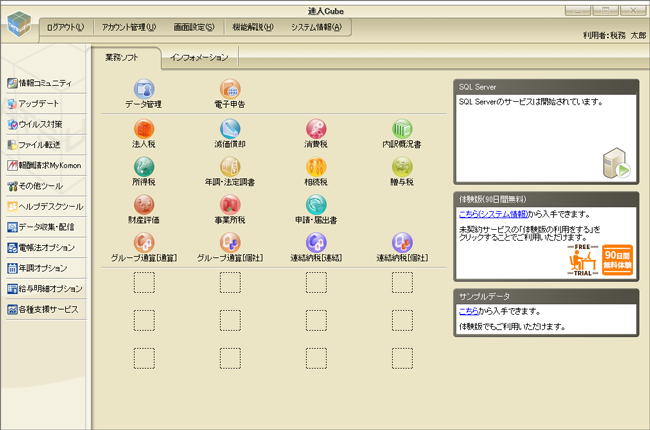Start the 減価償却 software
650x430 pixels.
[x=230, y=130]
